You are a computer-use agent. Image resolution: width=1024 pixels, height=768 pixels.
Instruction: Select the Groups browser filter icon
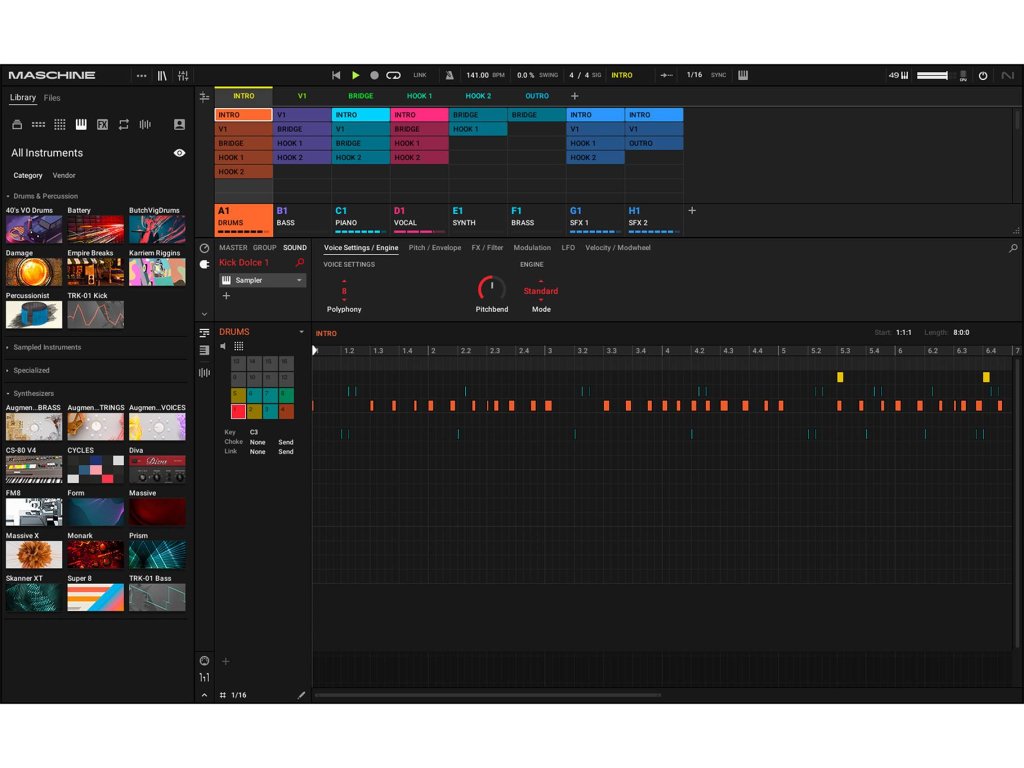[39, 124]
